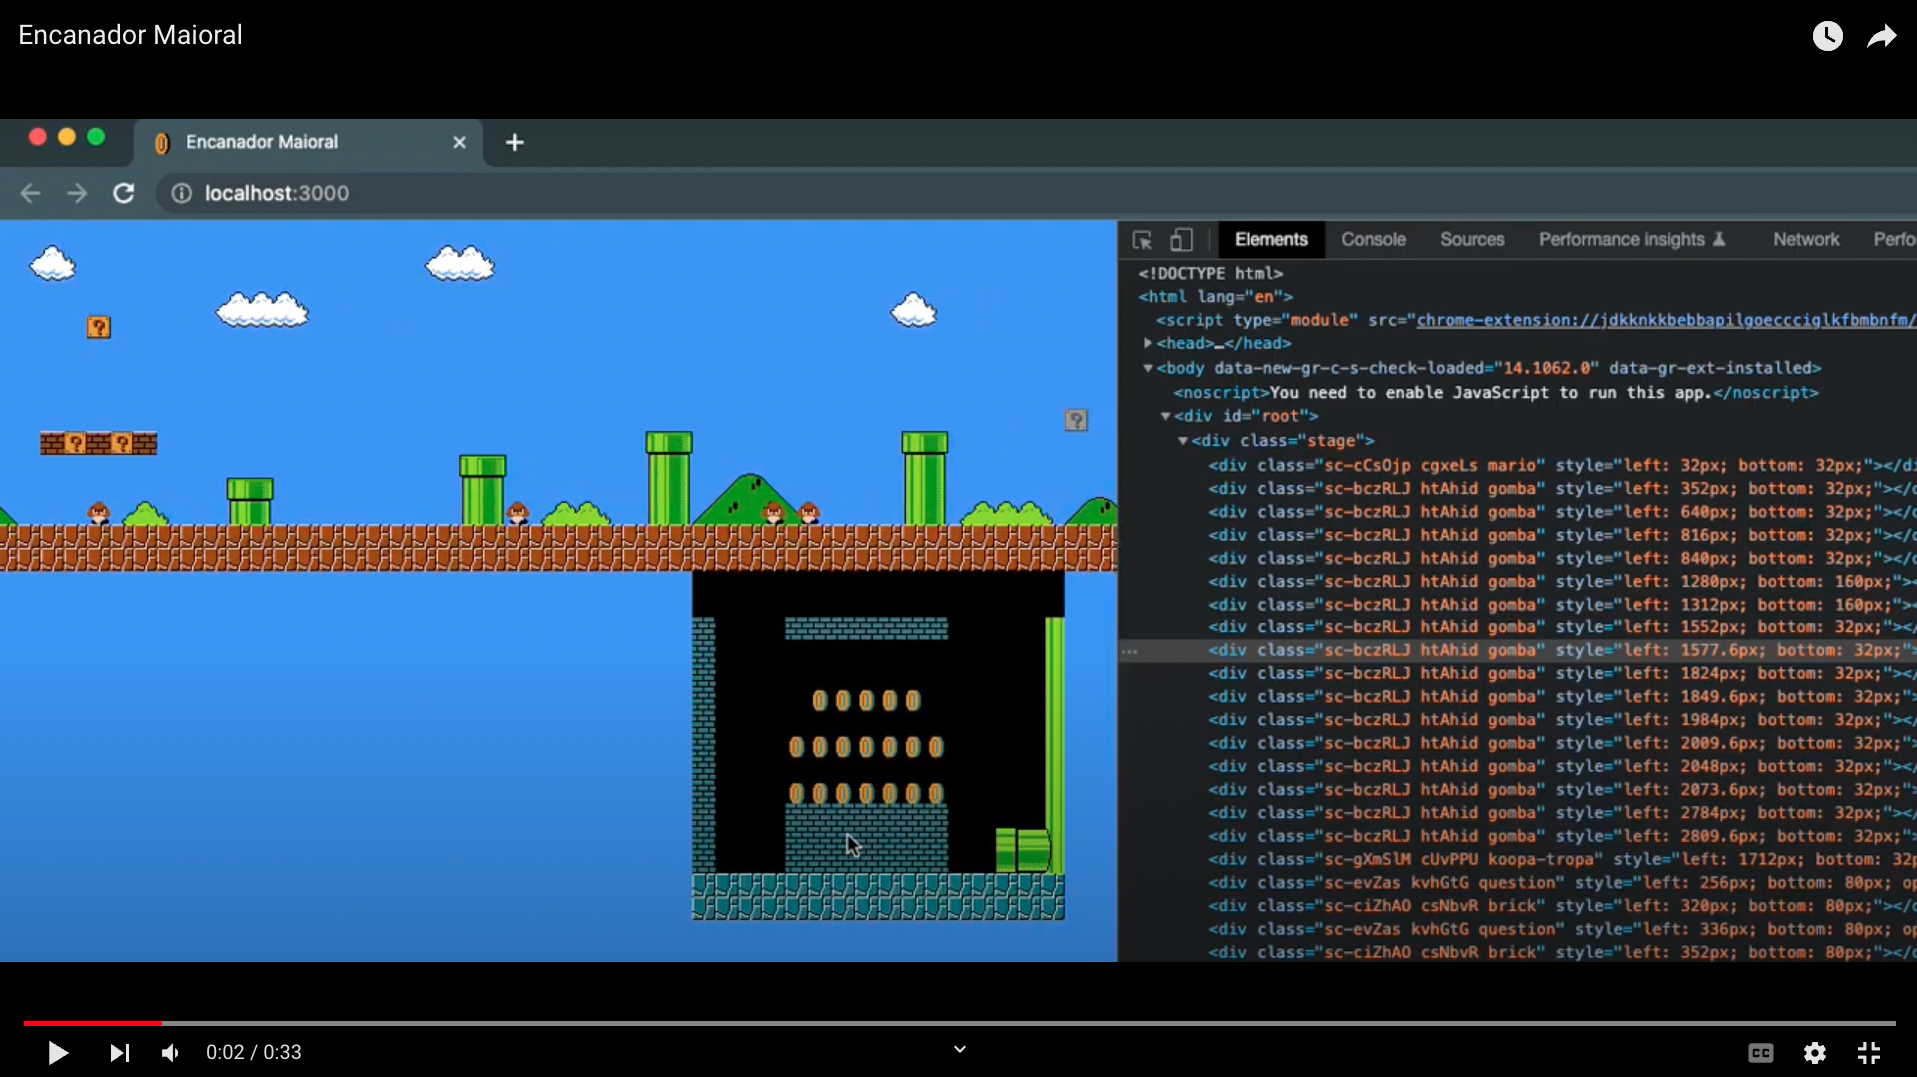
Task: Open actions ellipsis beside highlighted row
Action: coord(1130,651)
